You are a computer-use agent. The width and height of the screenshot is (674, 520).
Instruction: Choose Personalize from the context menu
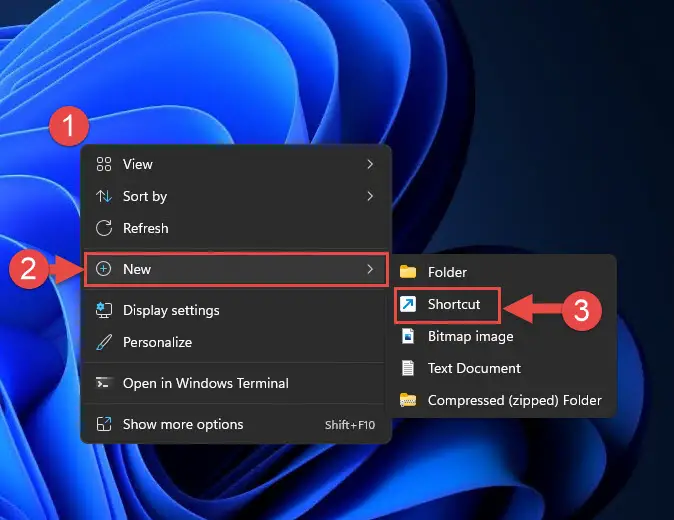[236, 342]
